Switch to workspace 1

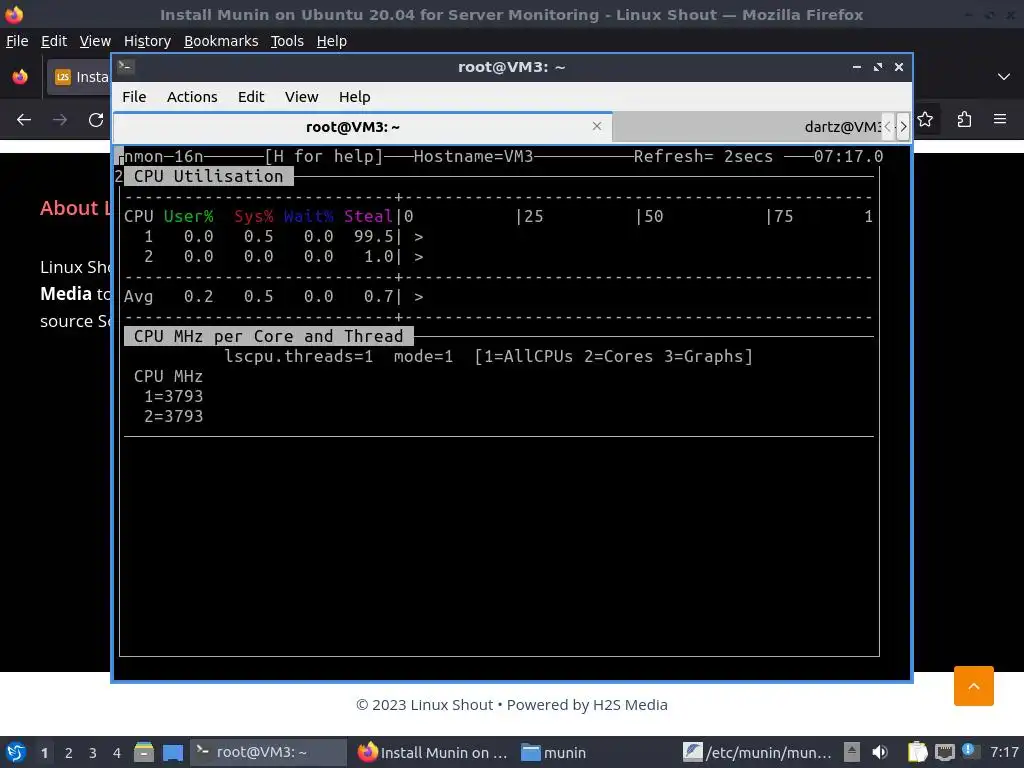pos(44,753)
